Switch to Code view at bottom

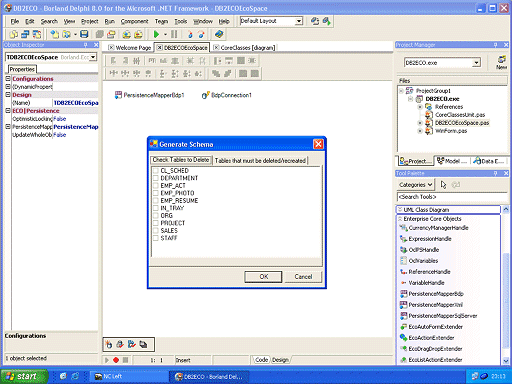coord(261,360)
